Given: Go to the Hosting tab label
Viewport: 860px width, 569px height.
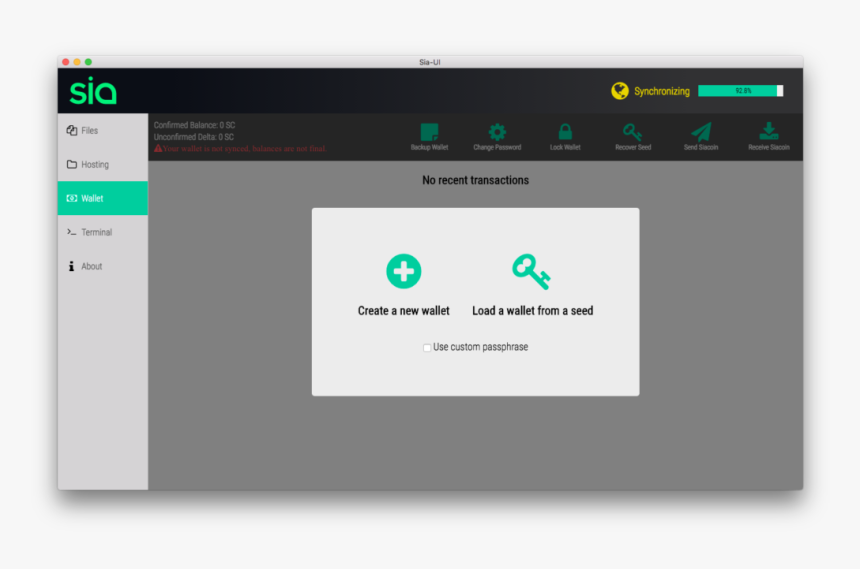Looking at the screenshot, I should 95,165.
